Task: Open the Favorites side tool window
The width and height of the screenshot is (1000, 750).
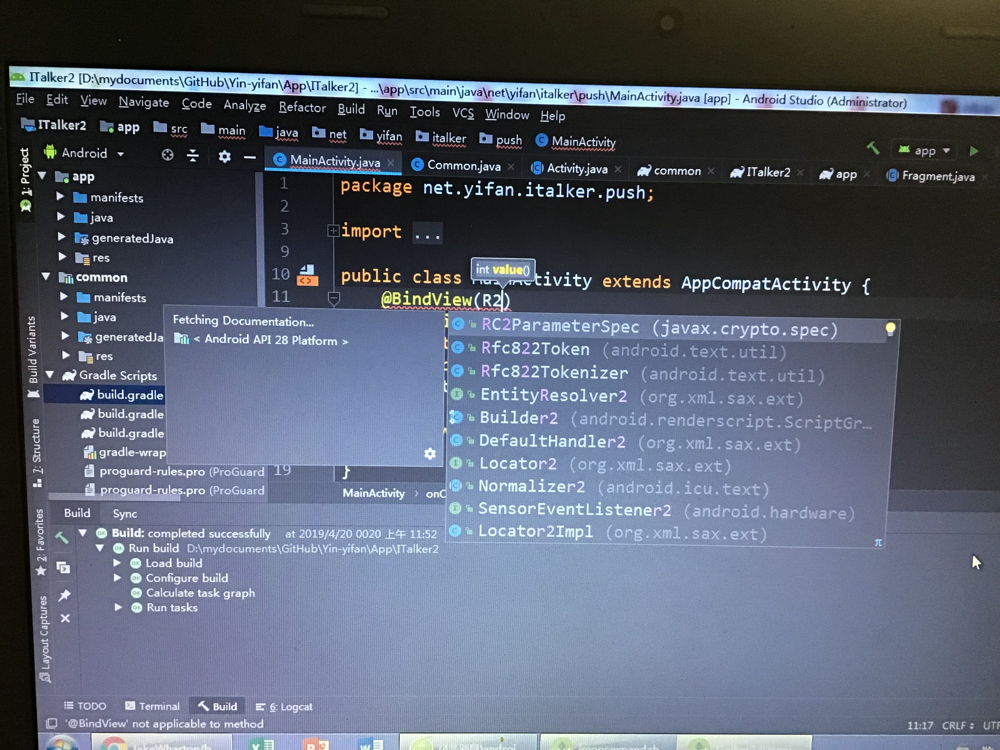Action: 40,542
